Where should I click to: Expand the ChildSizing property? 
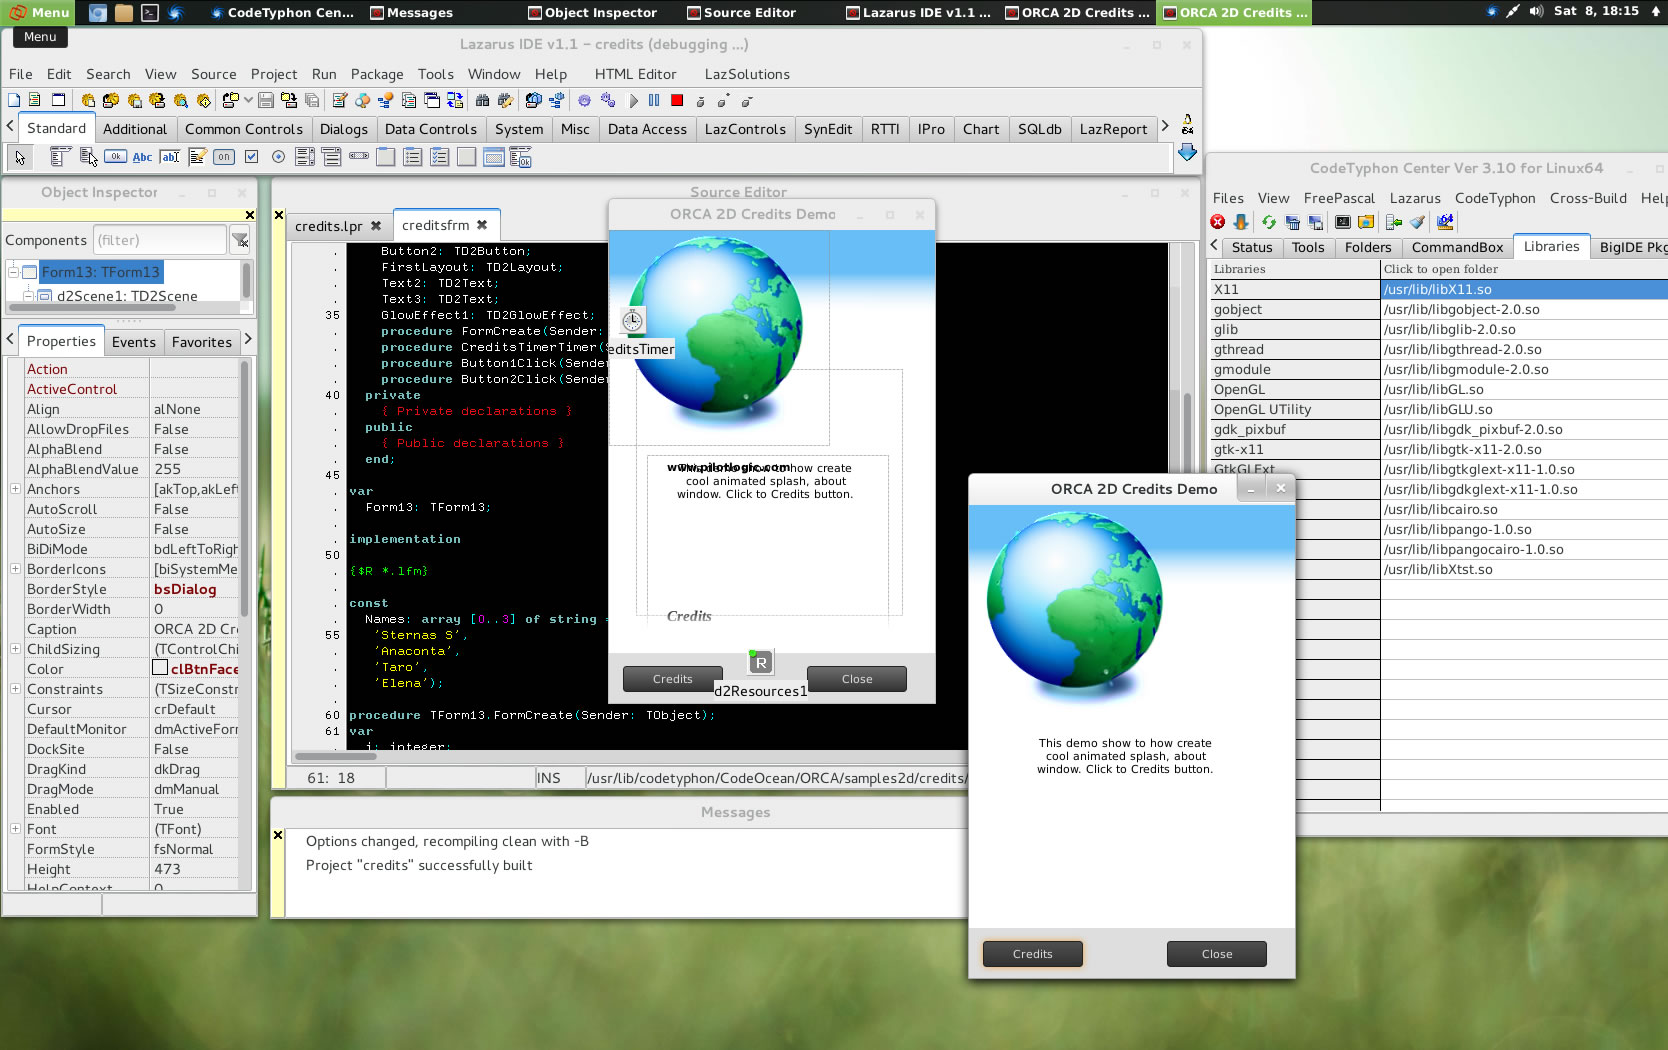pos(15,649)
